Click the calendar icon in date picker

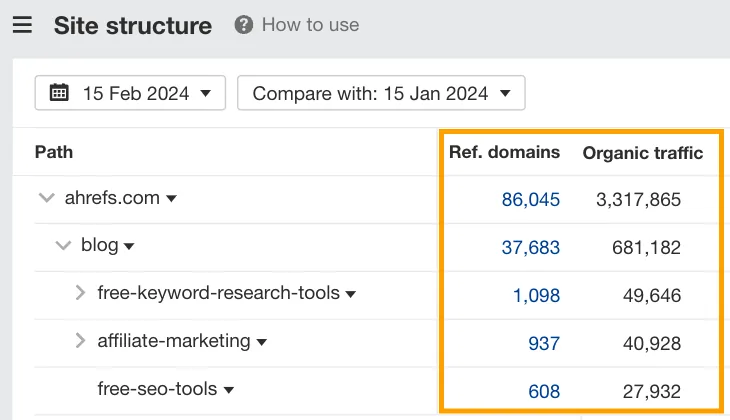coord(59,93)
